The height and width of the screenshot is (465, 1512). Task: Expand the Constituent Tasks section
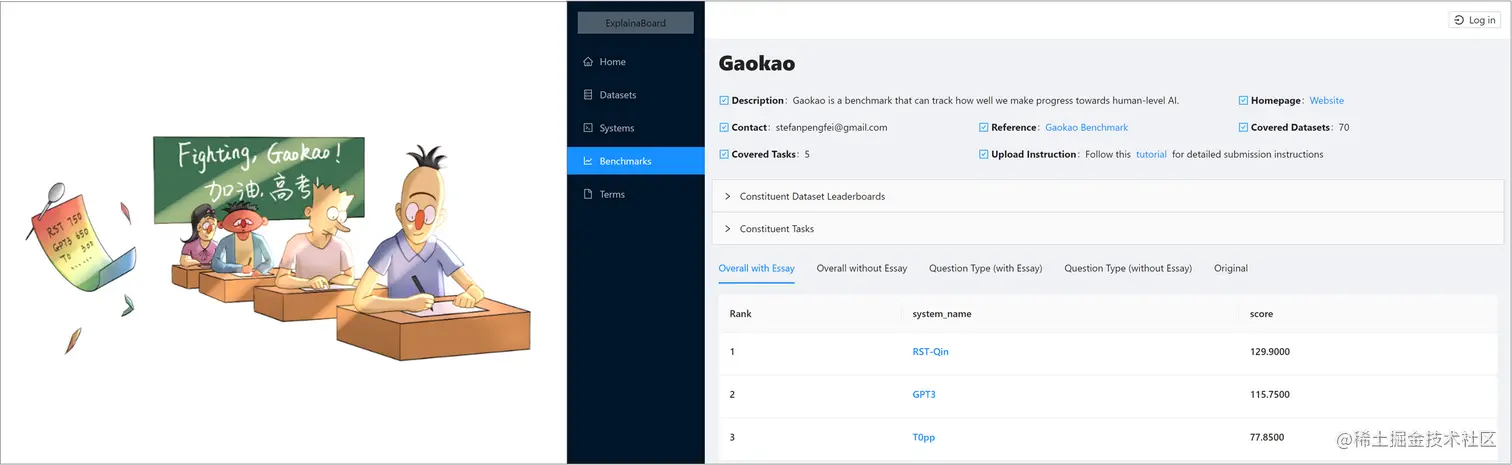[x=1108, y=229]
